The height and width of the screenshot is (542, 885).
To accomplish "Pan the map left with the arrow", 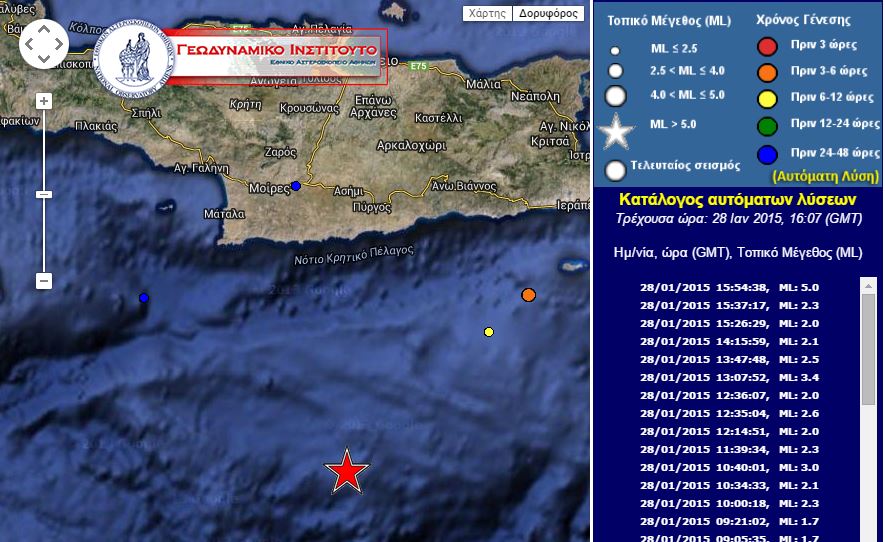I will 29,43.
